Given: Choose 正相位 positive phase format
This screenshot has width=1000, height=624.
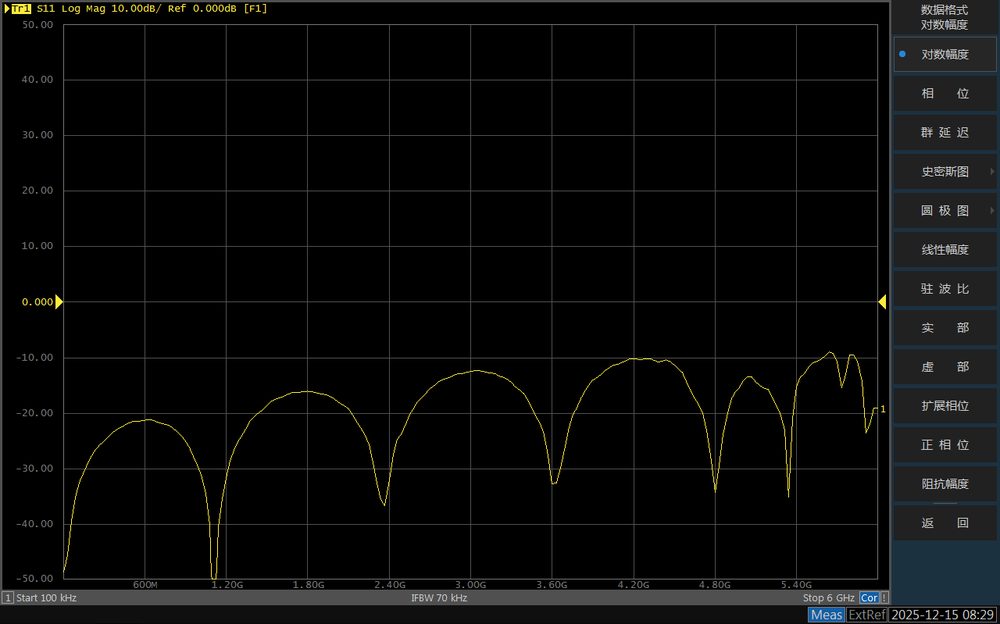Looking at the screenshot, I should tap(945, 445).
